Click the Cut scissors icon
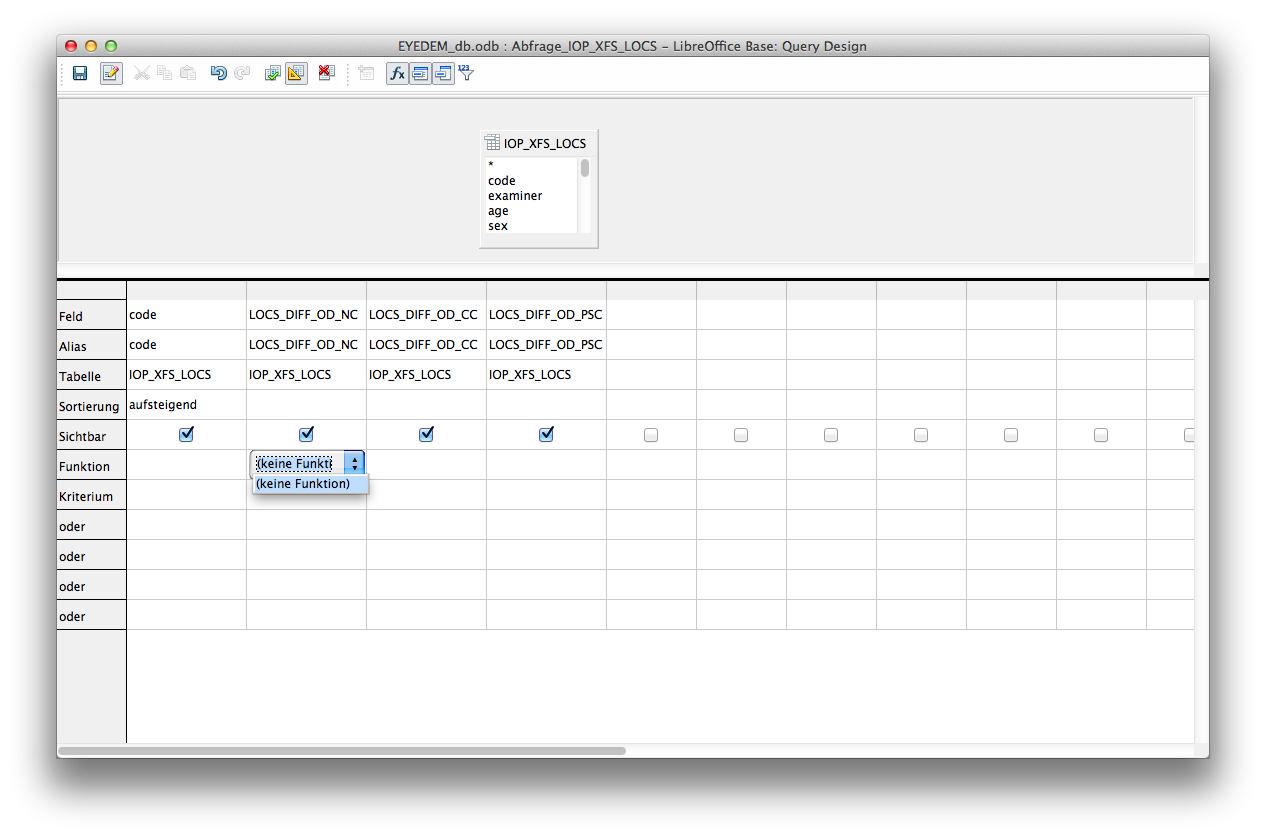Screen dimensions: 1266x837 [142, 73]
